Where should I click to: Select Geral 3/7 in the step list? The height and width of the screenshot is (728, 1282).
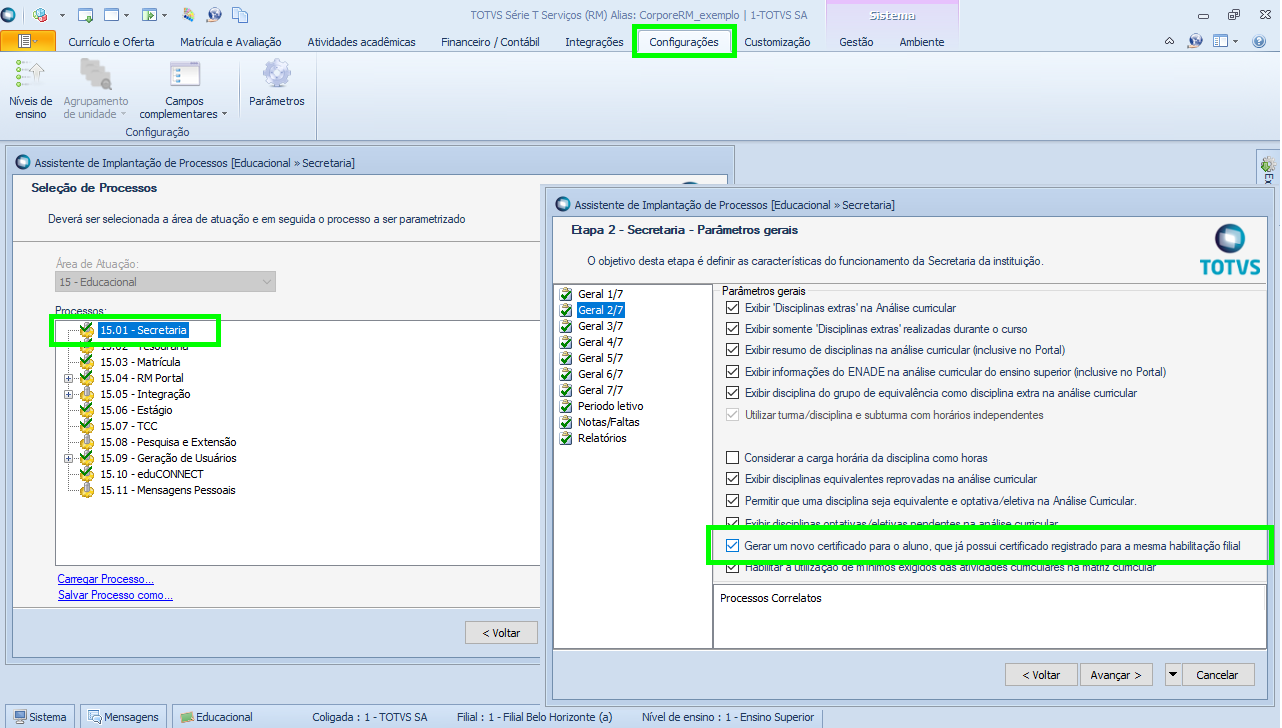tap(600, 326)
